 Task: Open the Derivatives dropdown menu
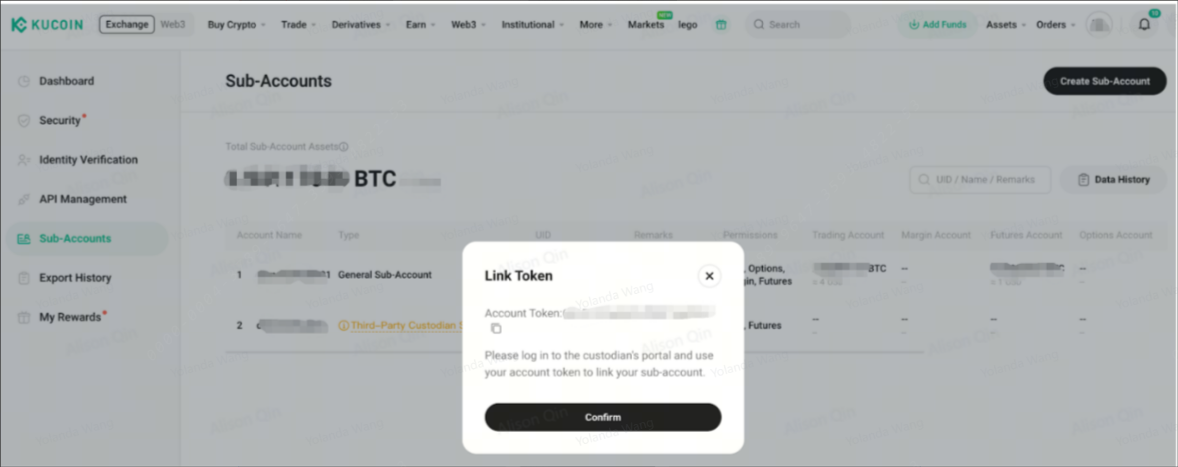click(360, 25)
